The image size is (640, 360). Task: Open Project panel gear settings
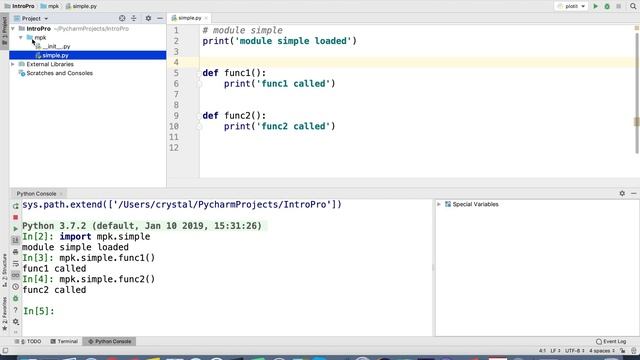pos(148,18)
